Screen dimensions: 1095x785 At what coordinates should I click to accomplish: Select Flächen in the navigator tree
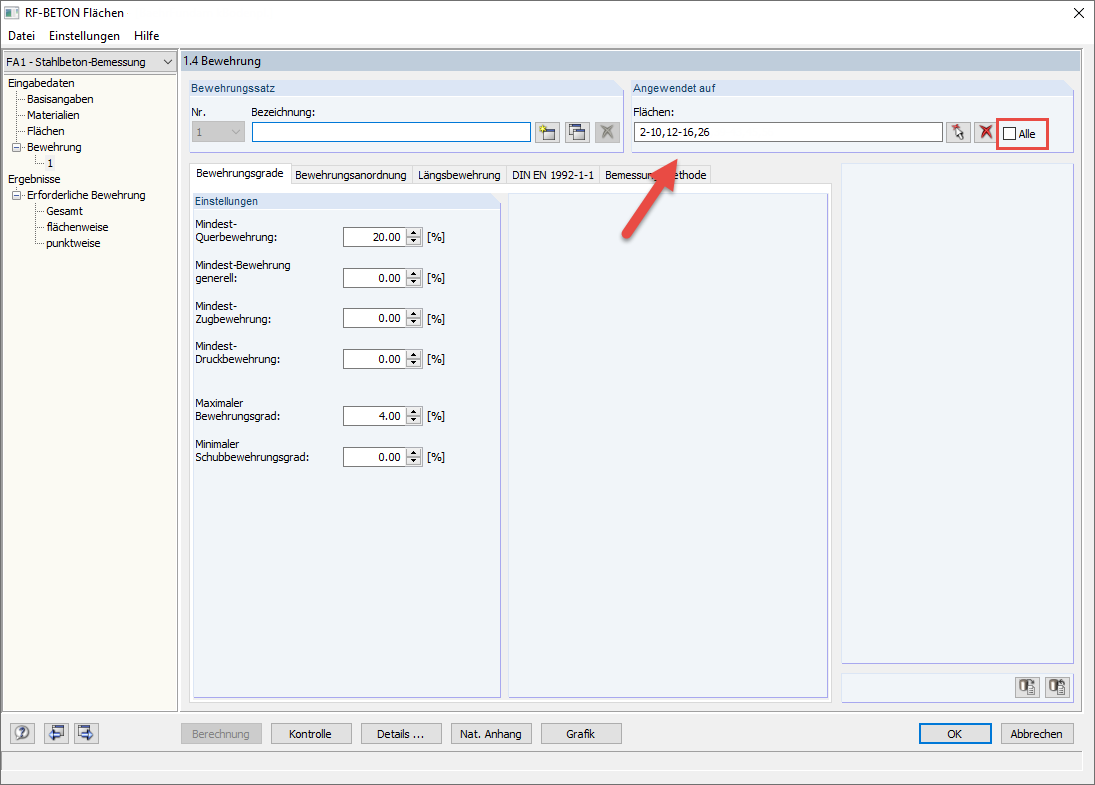point(45,131)
